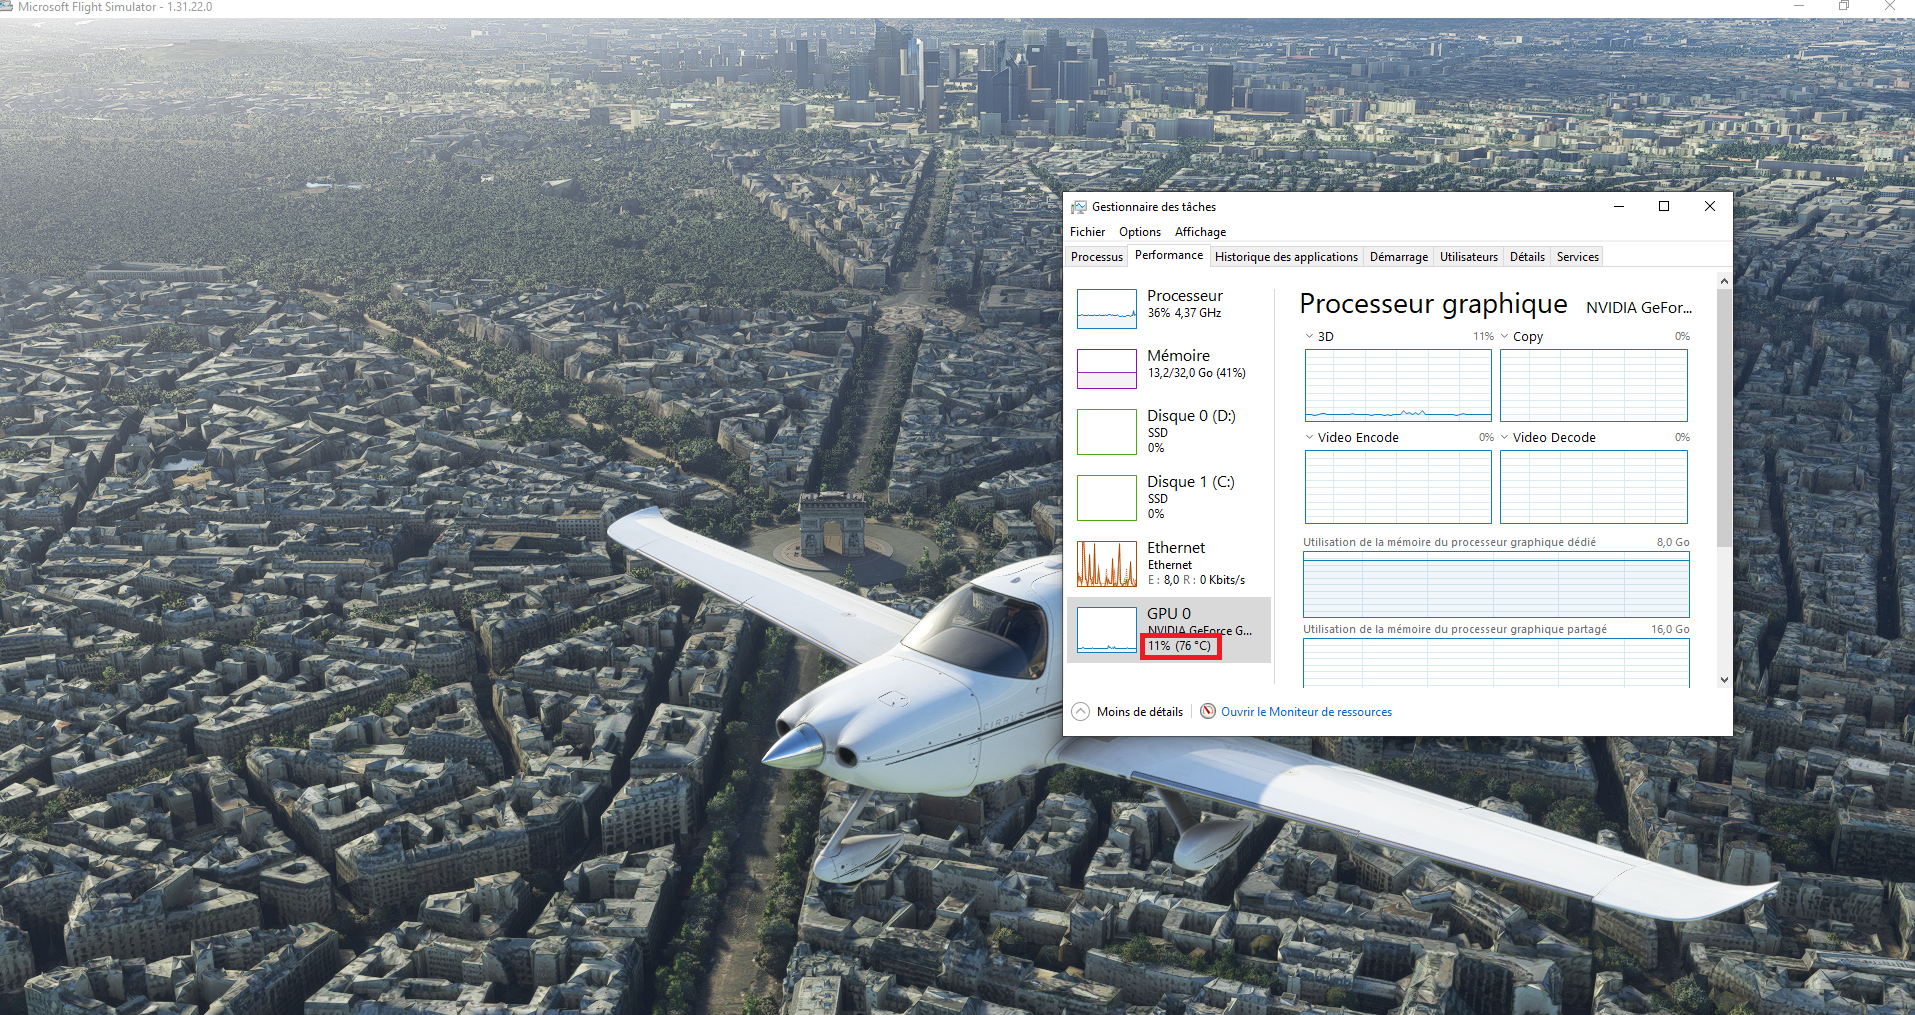Minimize the Flight Simulator window
Viewport: 1915px width, 1015px height.
(x=1799, y=6)
